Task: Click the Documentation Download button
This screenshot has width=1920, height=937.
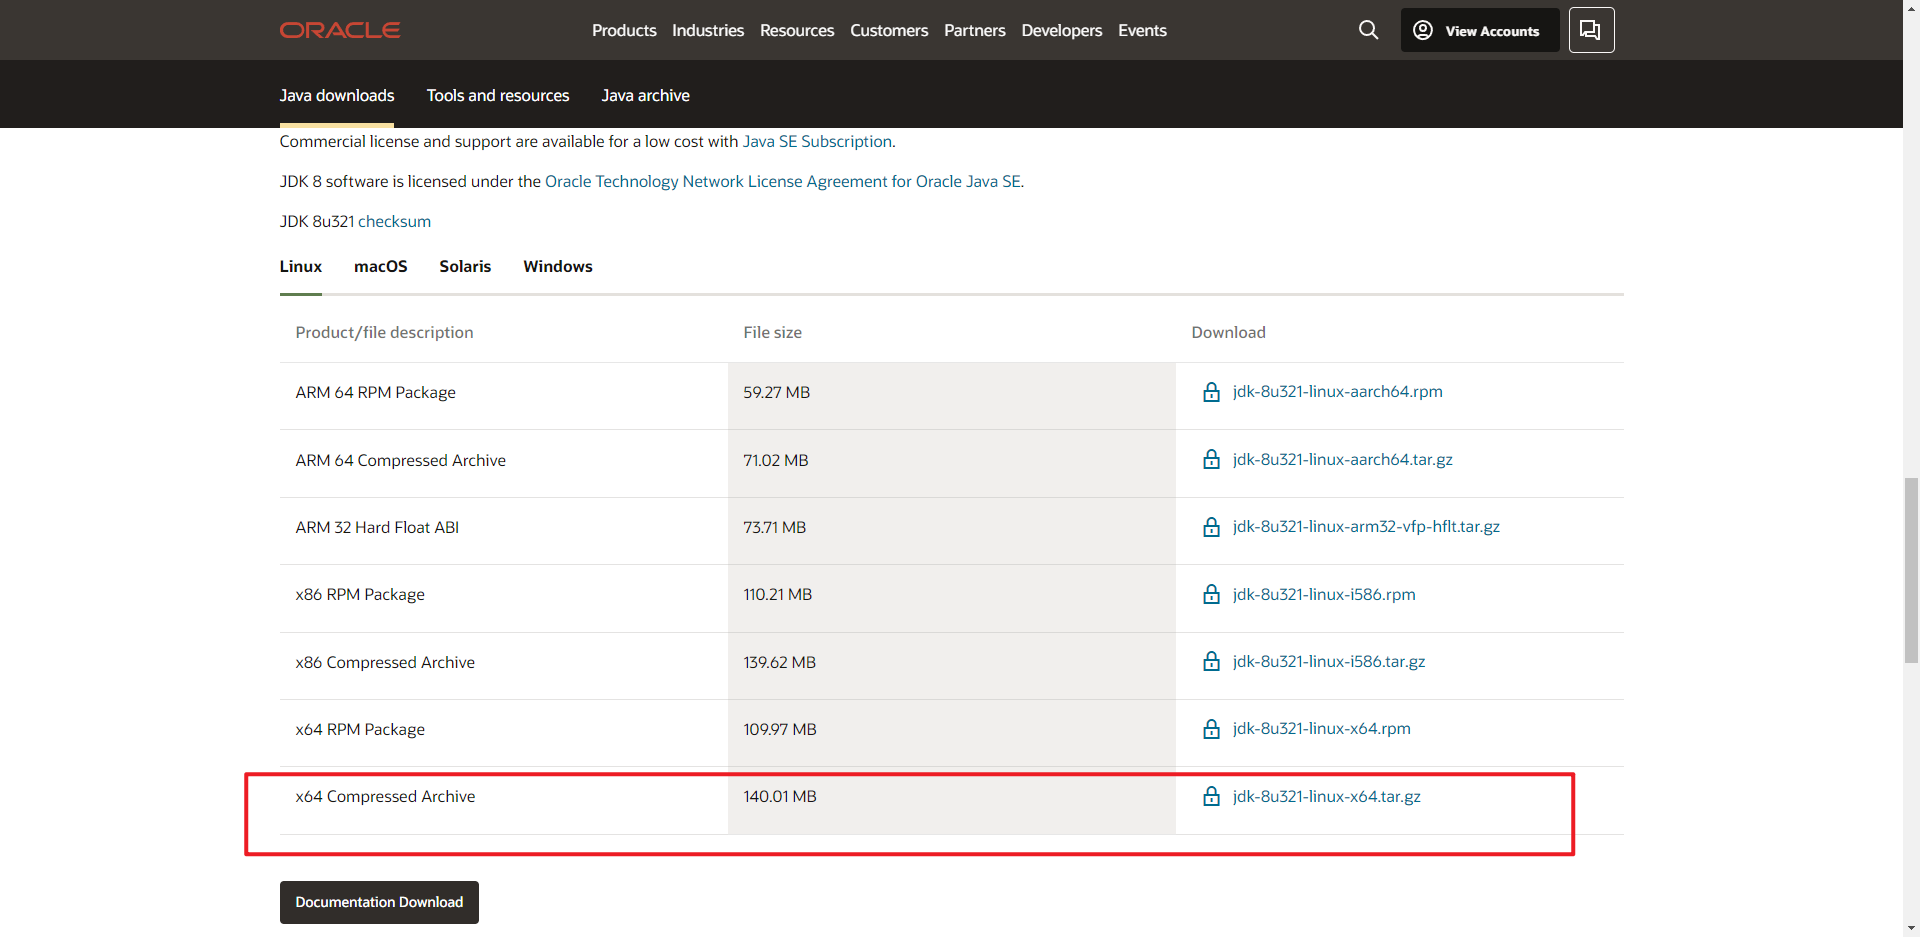Action: click(379, 902)
